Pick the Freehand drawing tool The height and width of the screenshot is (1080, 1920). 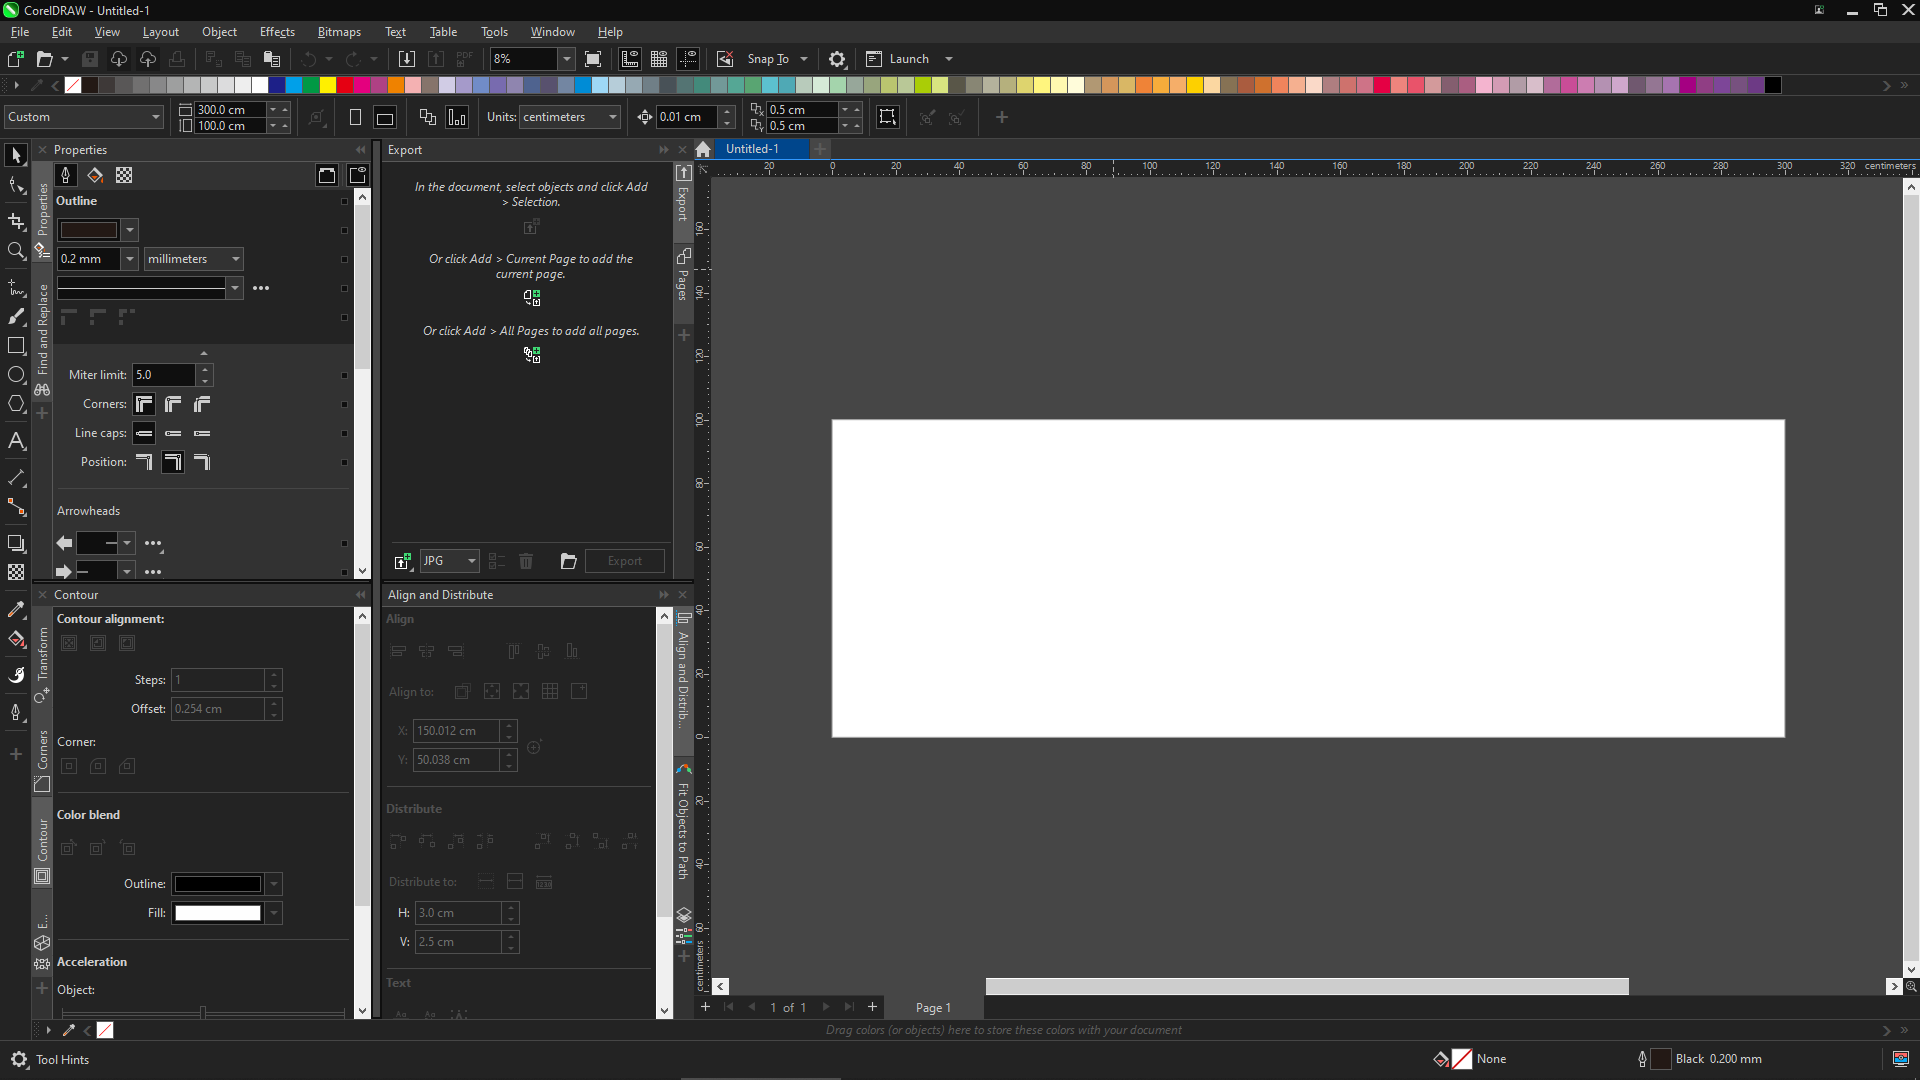pos(16,288)
